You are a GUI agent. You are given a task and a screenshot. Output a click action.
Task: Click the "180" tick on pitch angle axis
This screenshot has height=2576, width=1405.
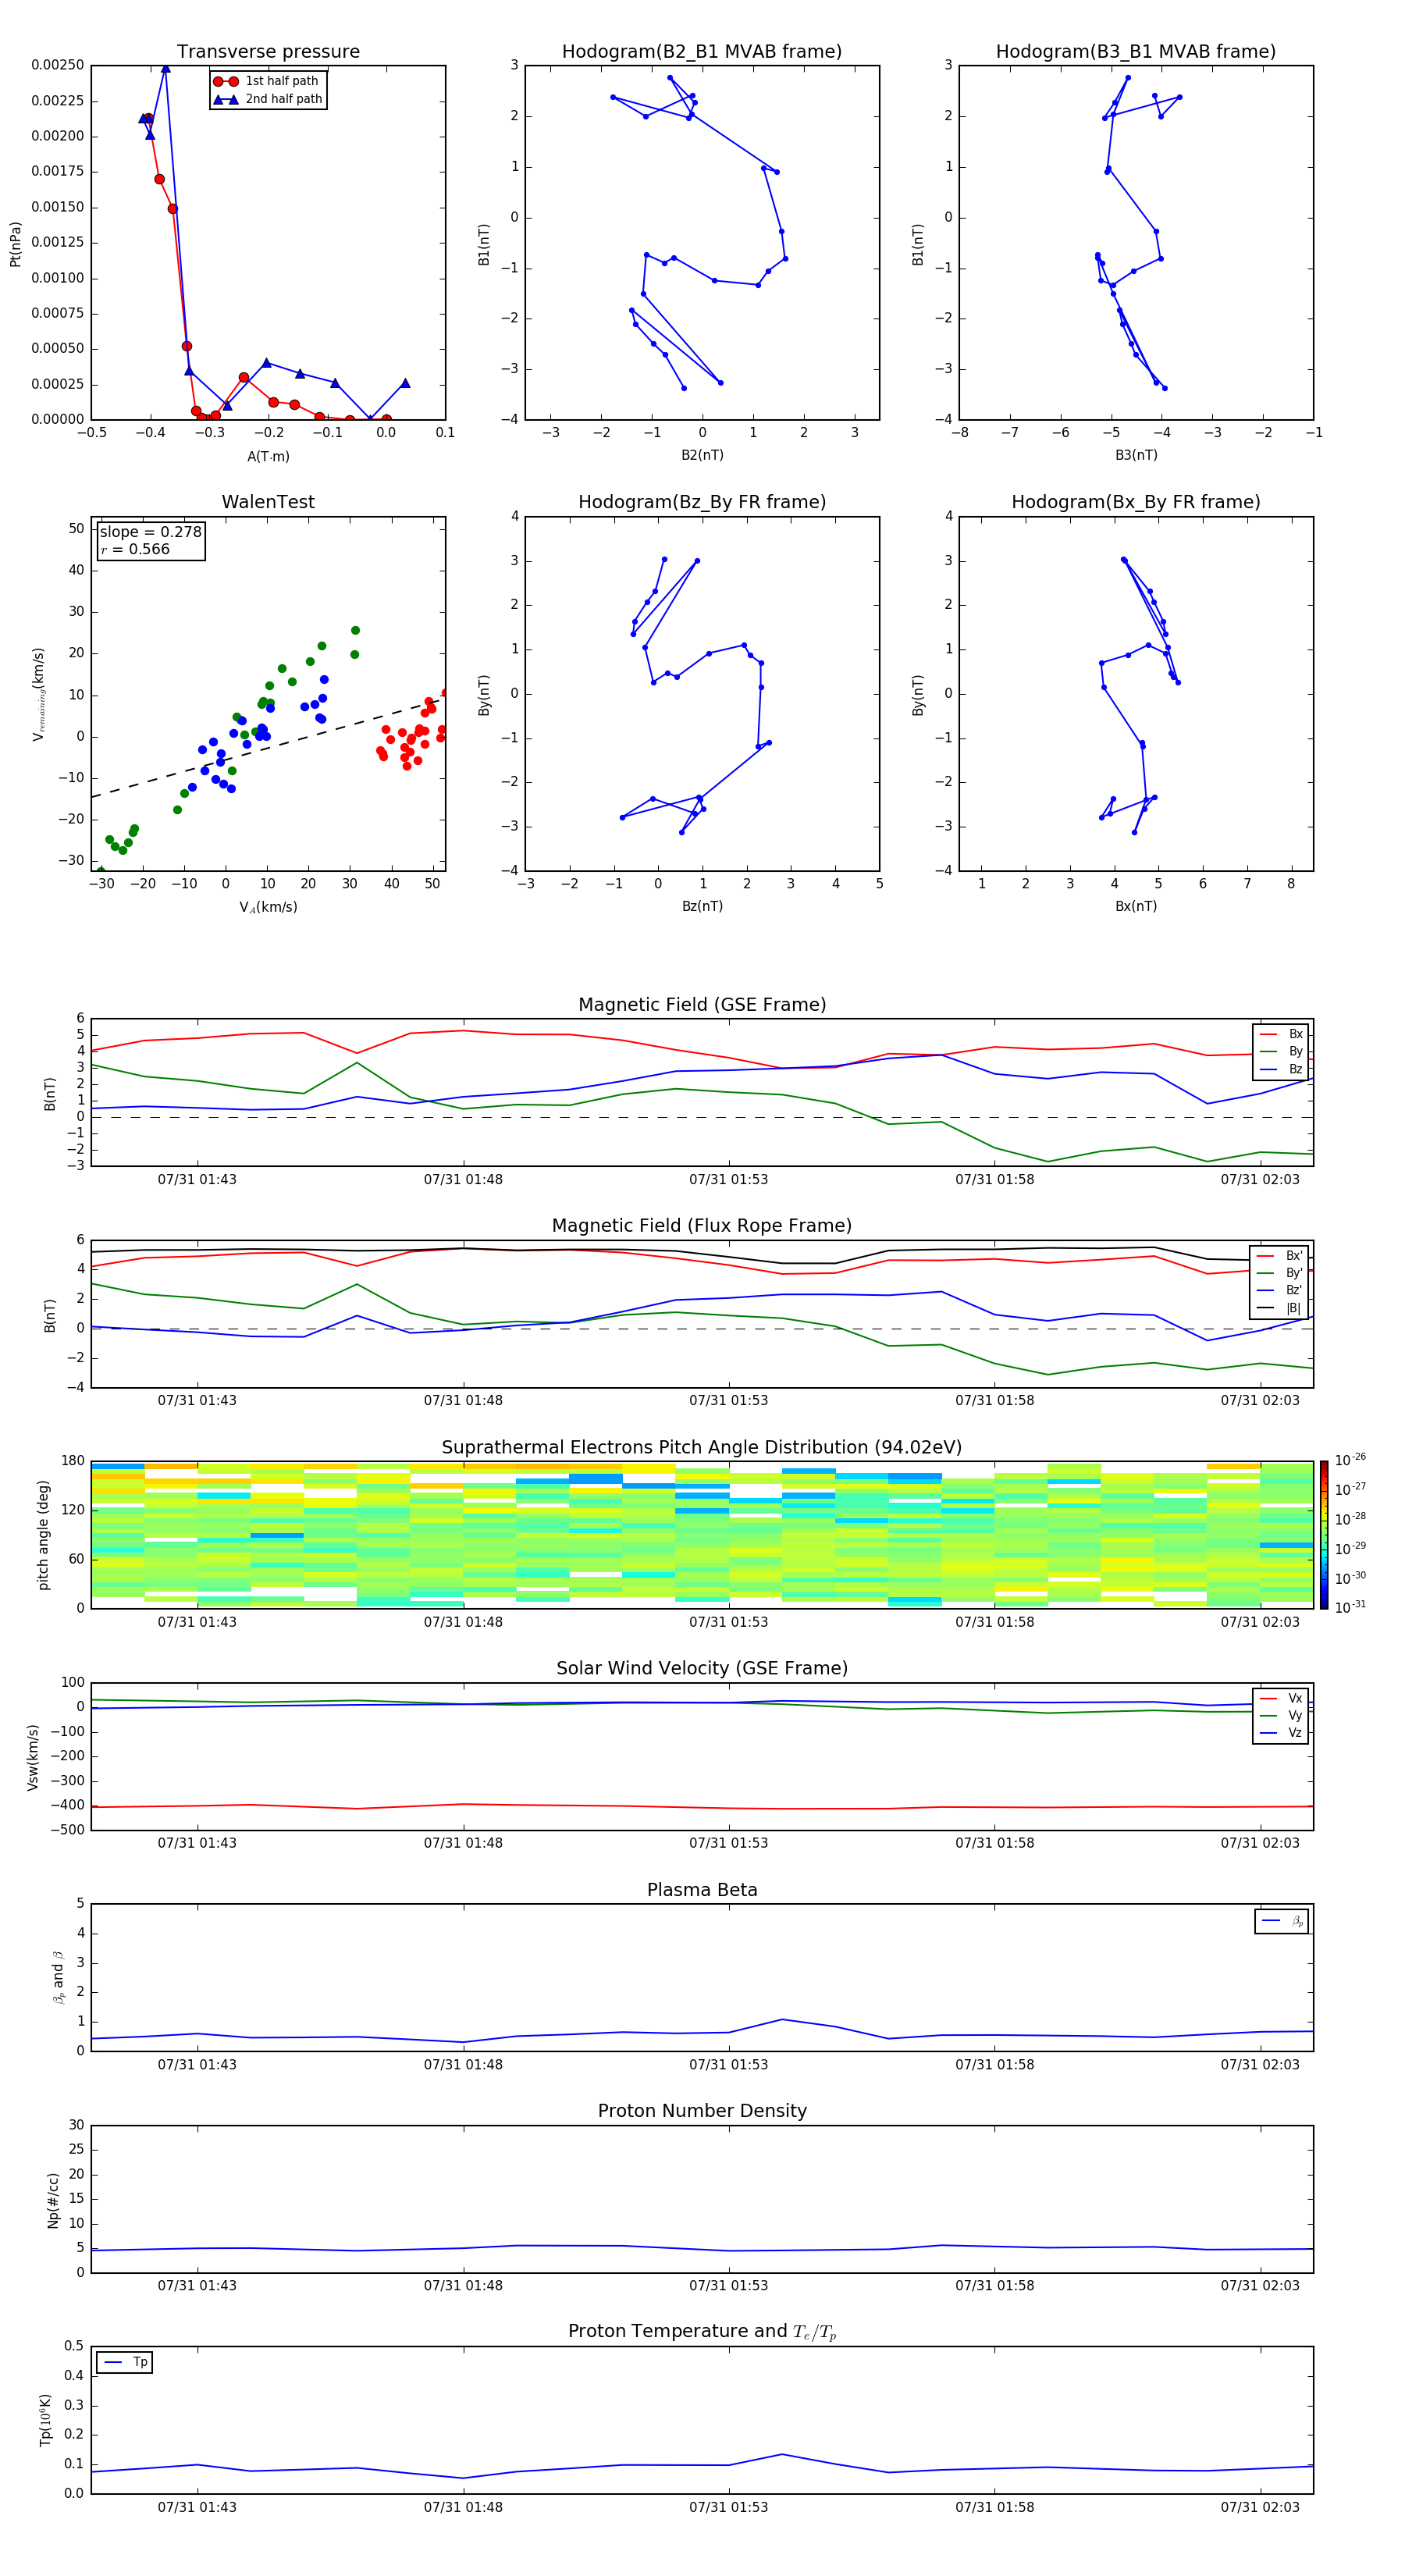72,1461
